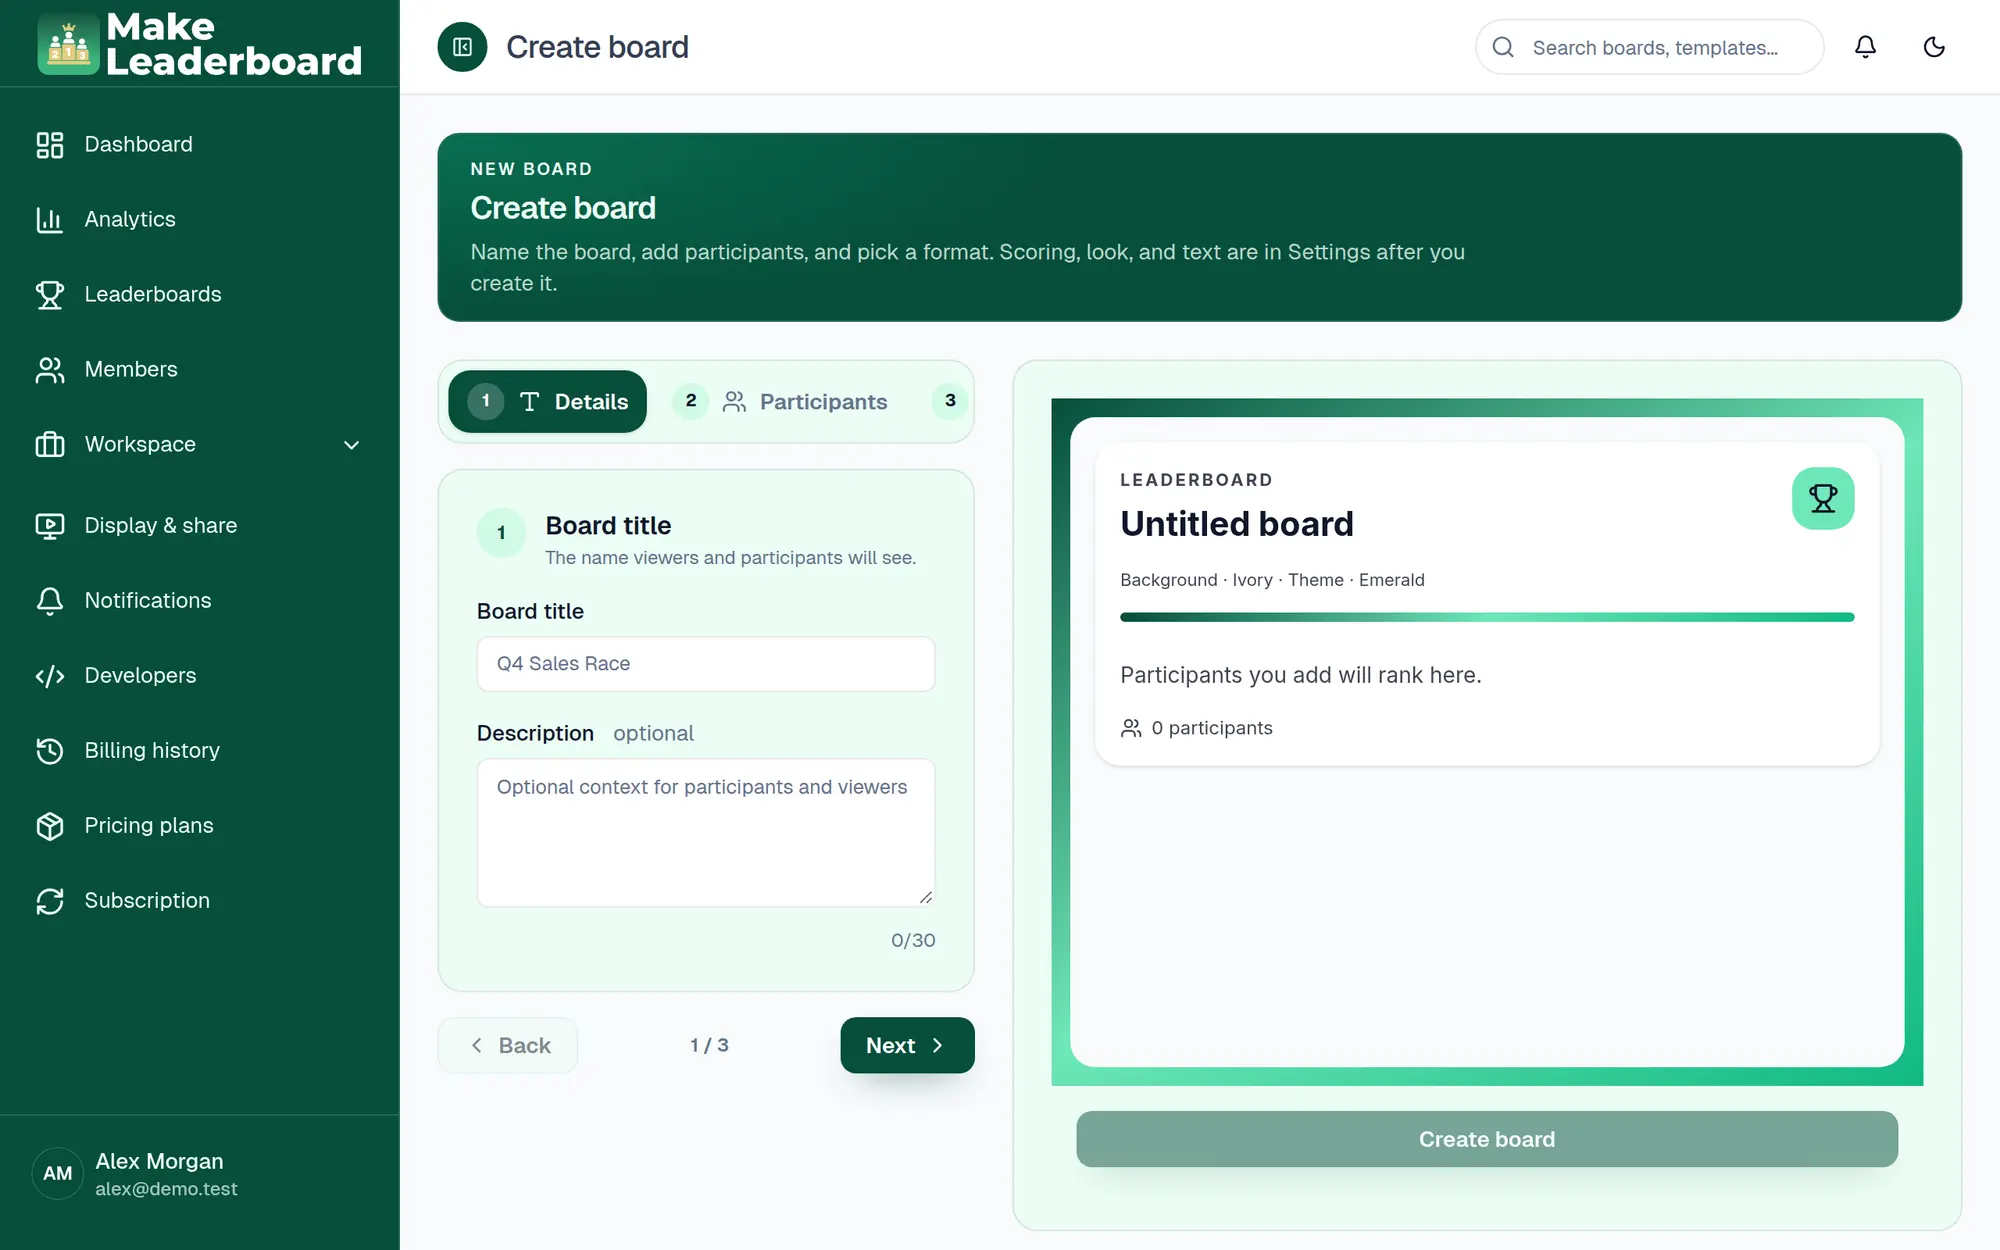
Task: Open Notifications in the sidebar
Action: (200, 600)
